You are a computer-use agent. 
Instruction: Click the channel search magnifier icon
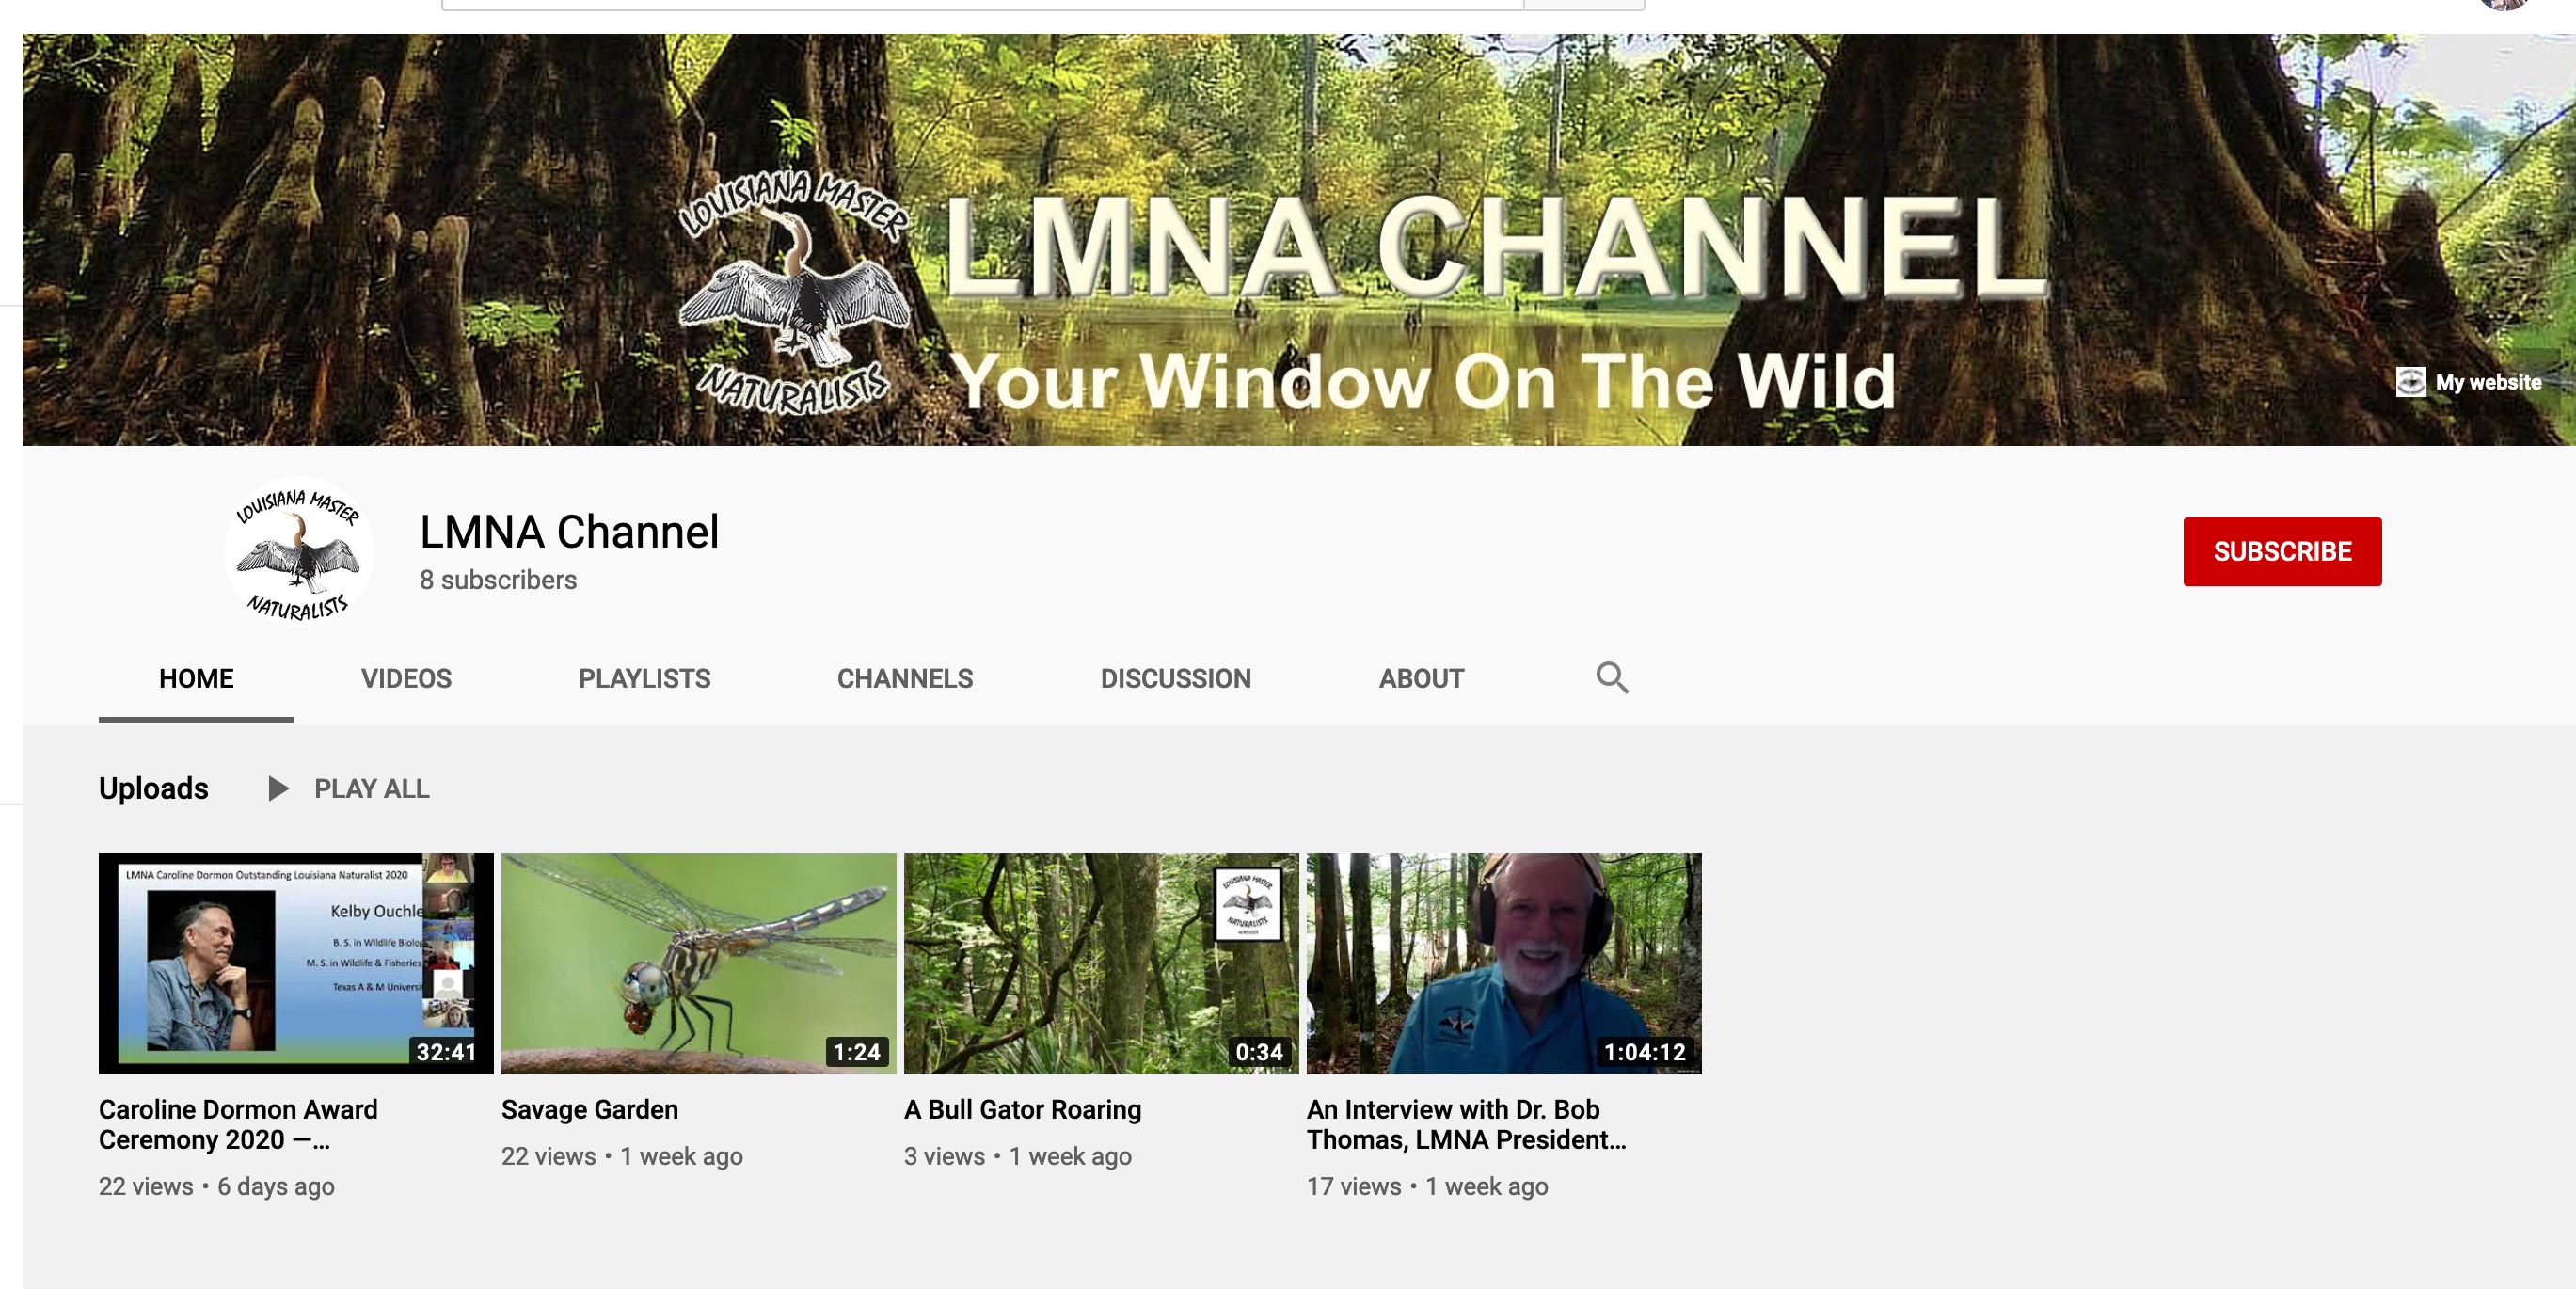[x=1611, y=678]
